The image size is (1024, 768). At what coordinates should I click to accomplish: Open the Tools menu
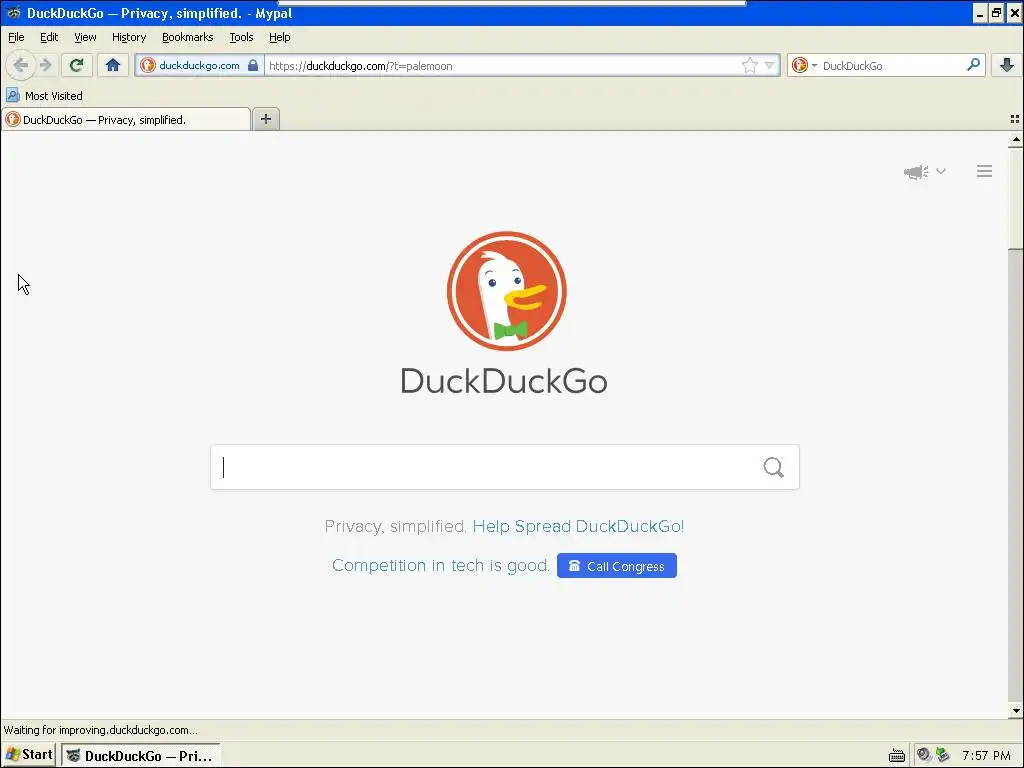tap(241, 37)
